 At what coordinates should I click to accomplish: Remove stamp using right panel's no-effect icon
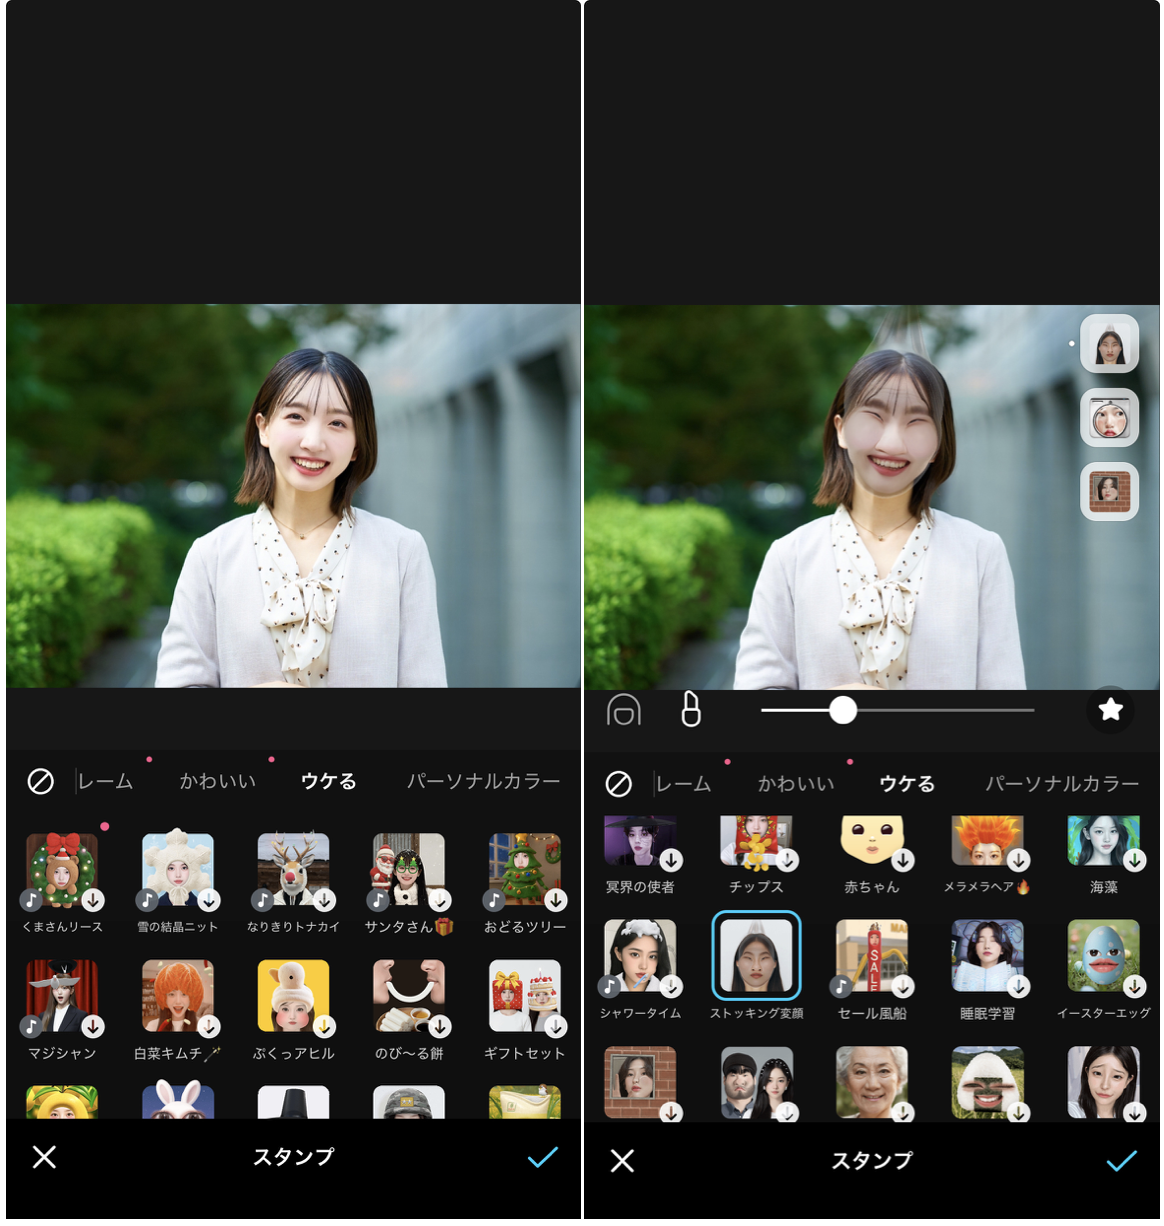619,784
